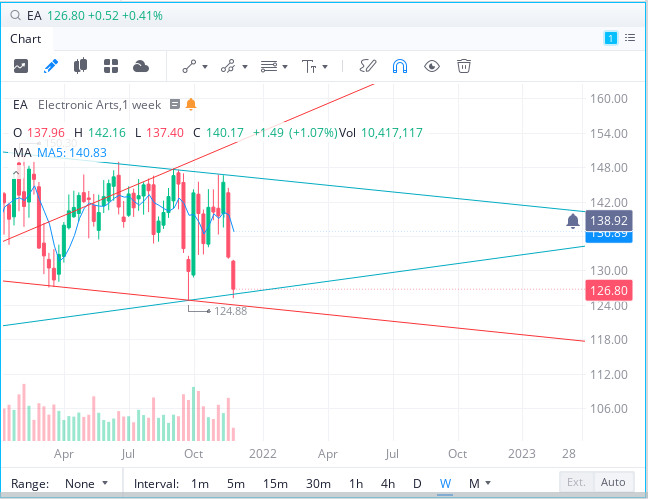Open the M monthly interval dropdown
This screenshot has height=499, width=648.
[x=479, y=483]
